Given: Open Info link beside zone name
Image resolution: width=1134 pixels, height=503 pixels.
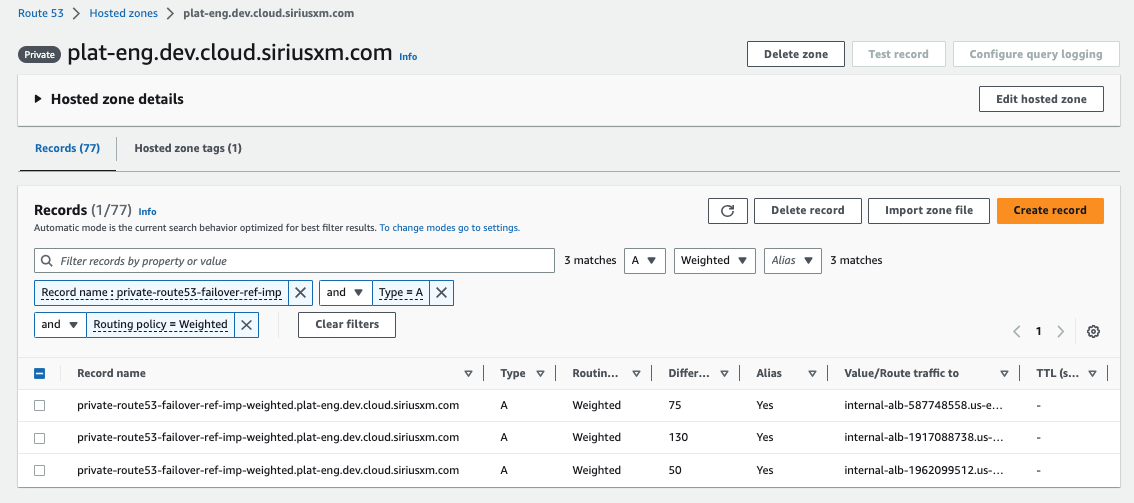Looking at the screenshot, I should (x=409, y=56).
